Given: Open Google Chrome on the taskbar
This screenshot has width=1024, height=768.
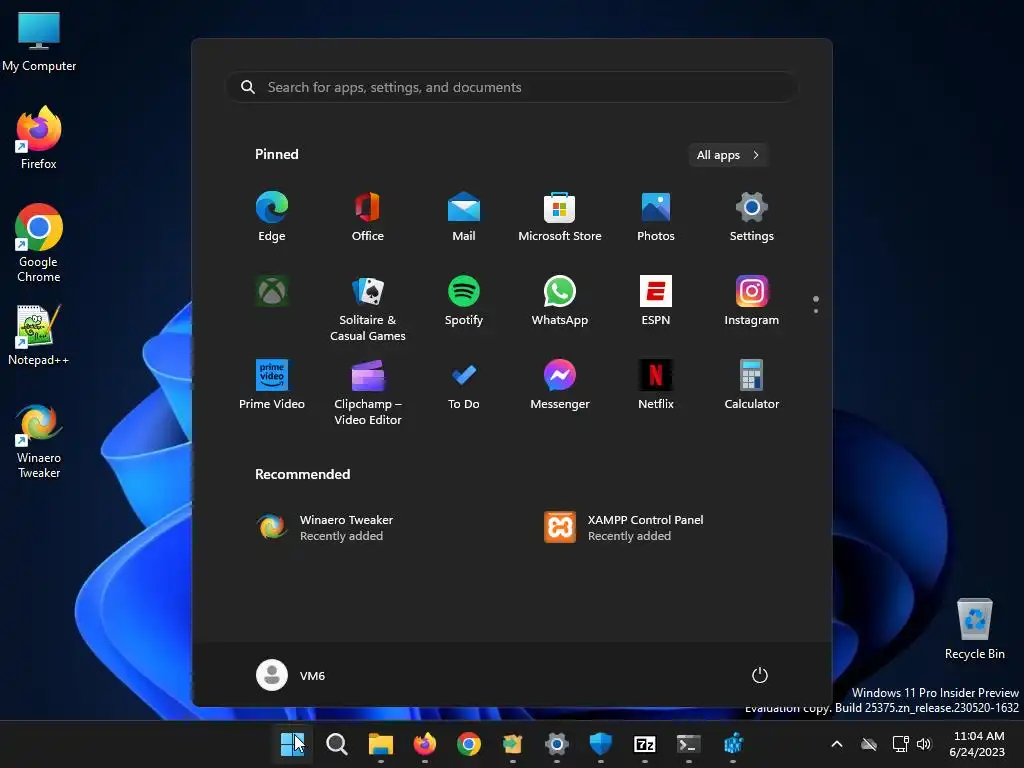Looking at the screenshot, I should (x=468, y=744).
